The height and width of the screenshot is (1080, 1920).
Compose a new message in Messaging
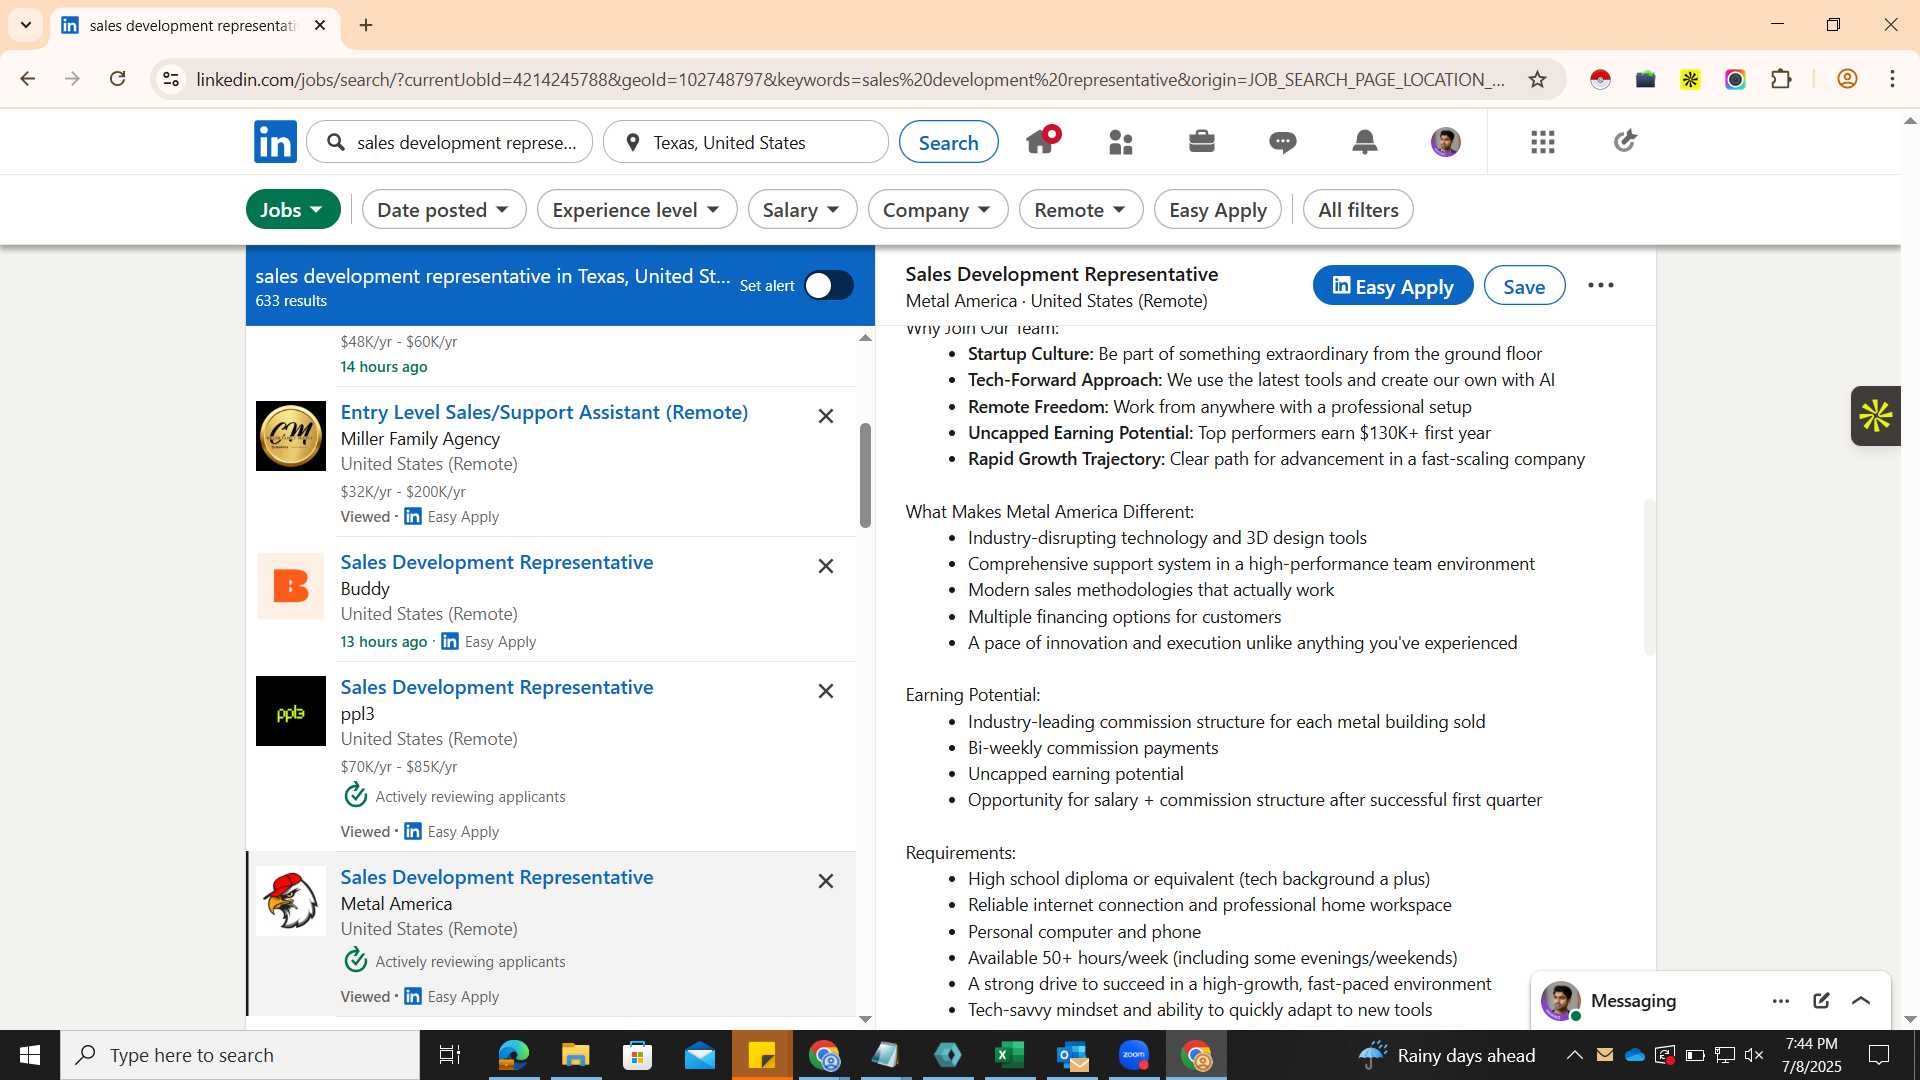1821,1001
